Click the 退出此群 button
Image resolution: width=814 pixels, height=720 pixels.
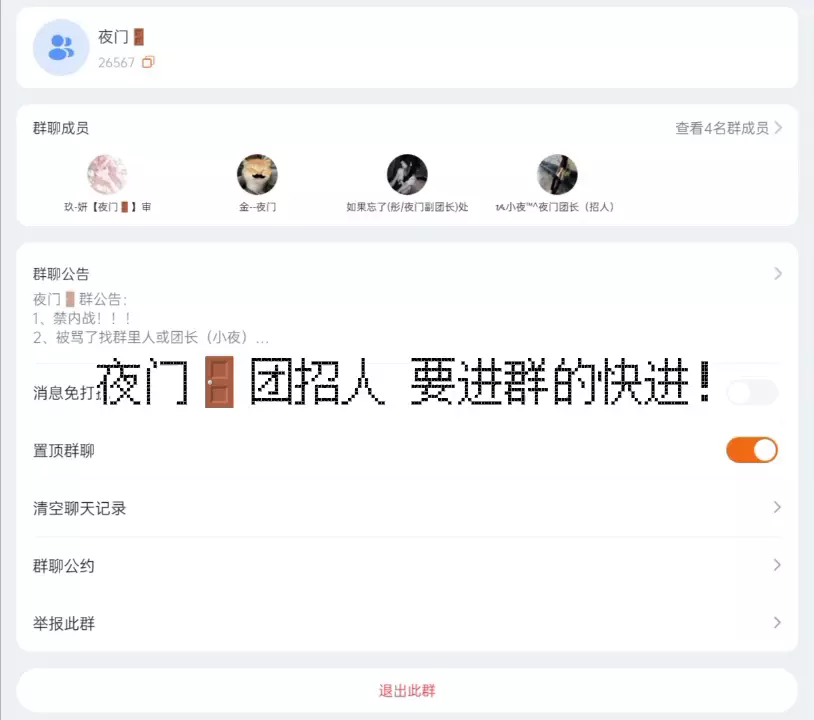pyautogui.click(x=407, y=690)
